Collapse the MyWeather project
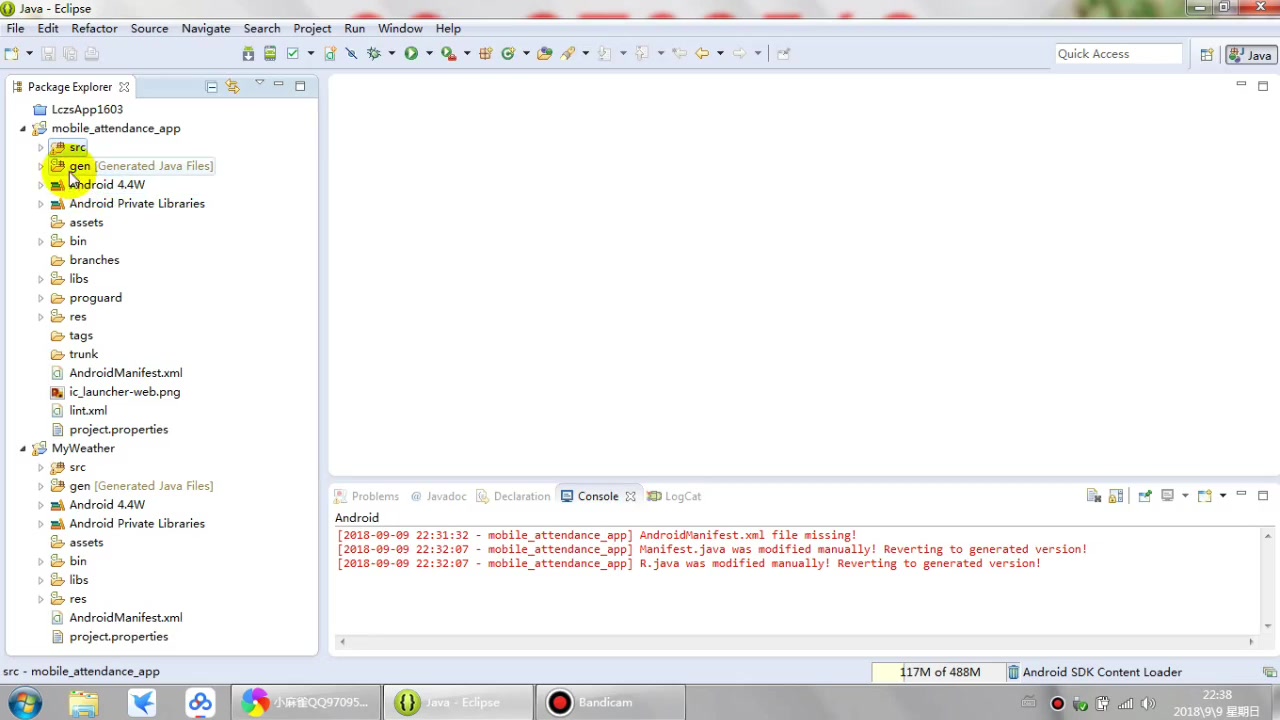The width and height of the screenshot is (1280, 720). click(x=23, y=448)
